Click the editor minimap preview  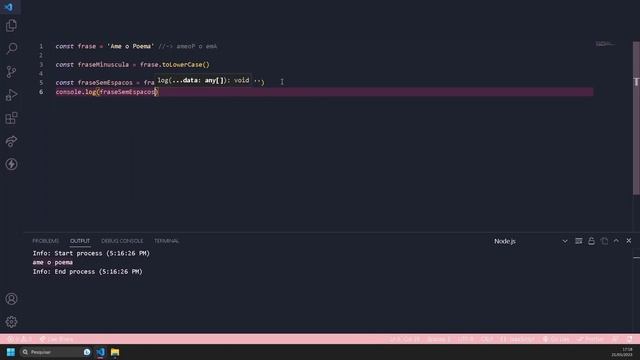coord(605,44)
